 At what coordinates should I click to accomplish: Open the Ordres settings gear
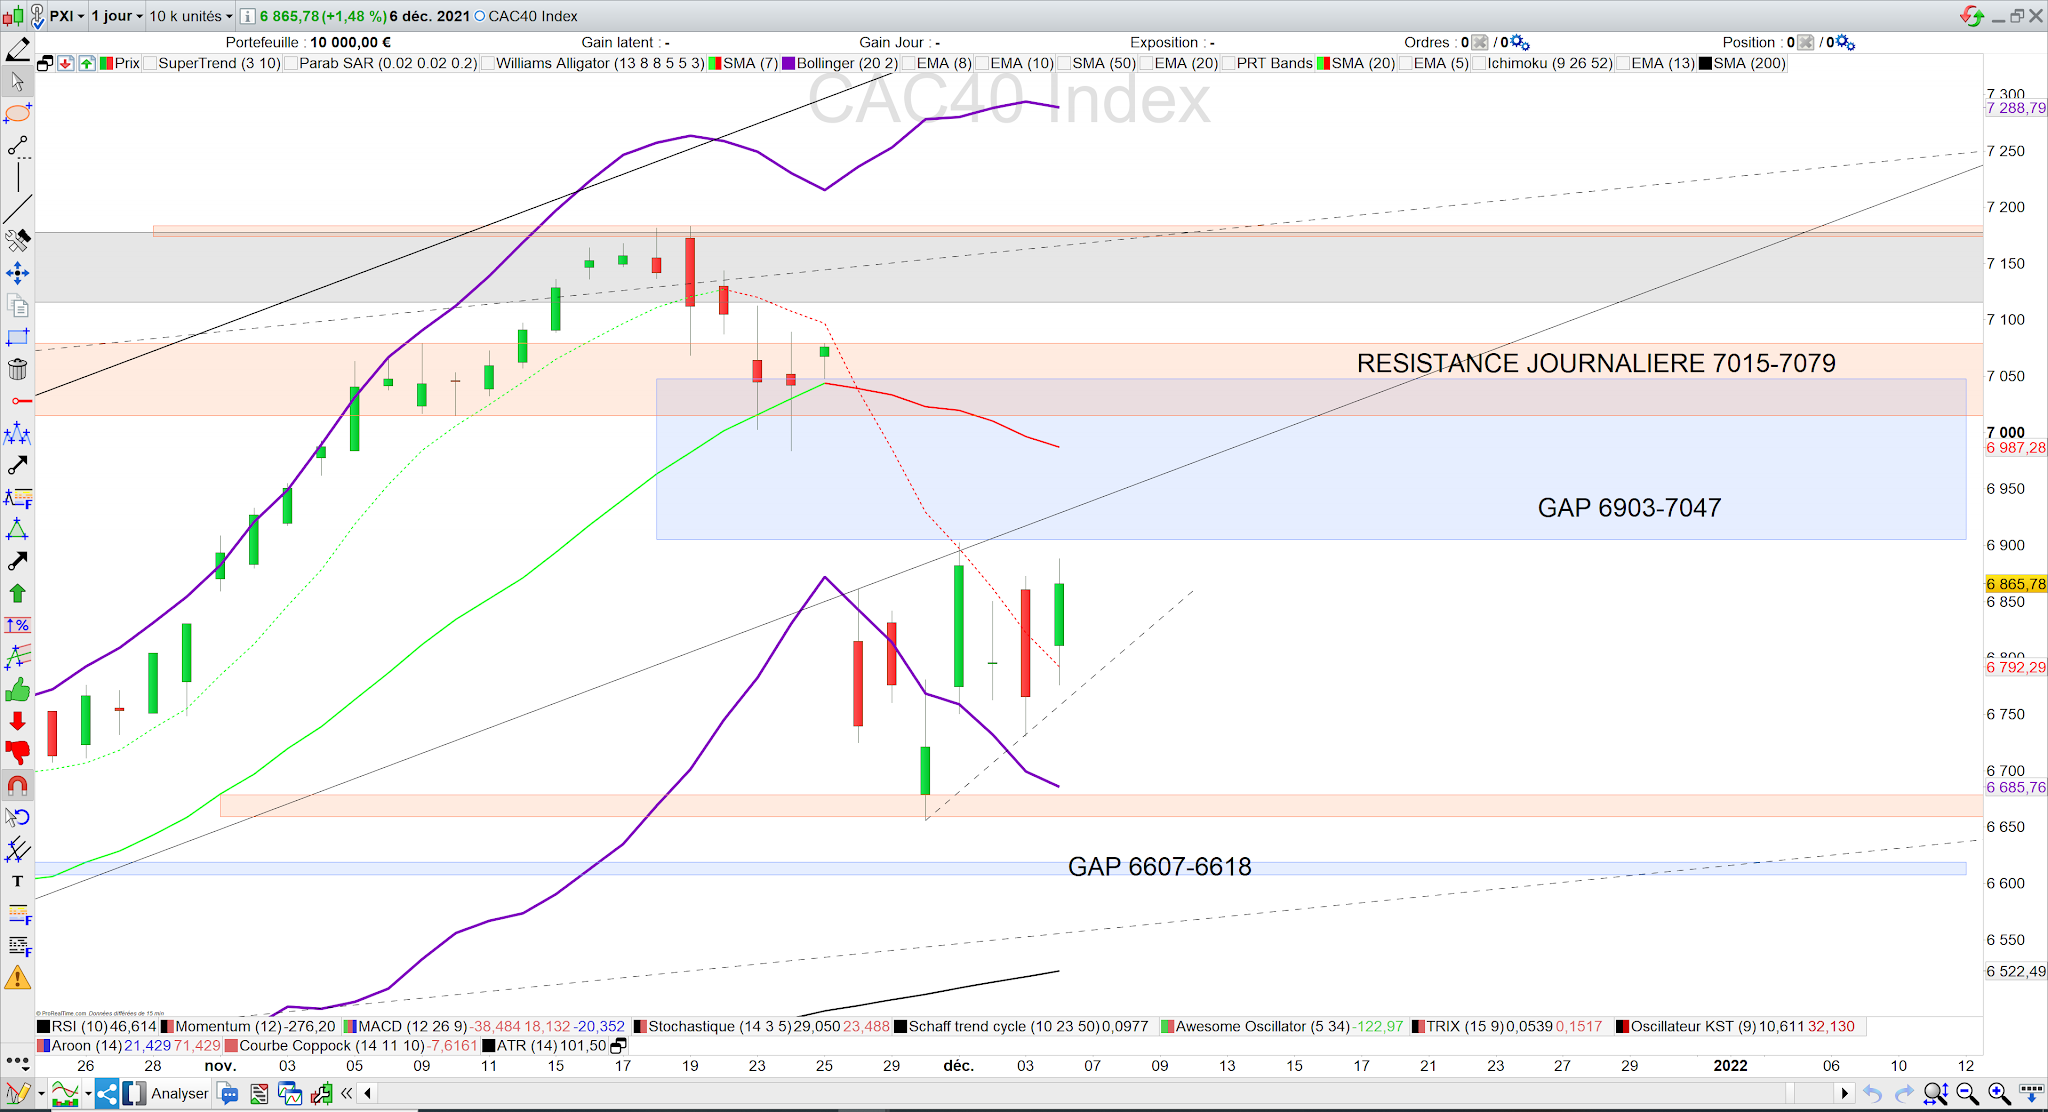(x=1520, y=42)
